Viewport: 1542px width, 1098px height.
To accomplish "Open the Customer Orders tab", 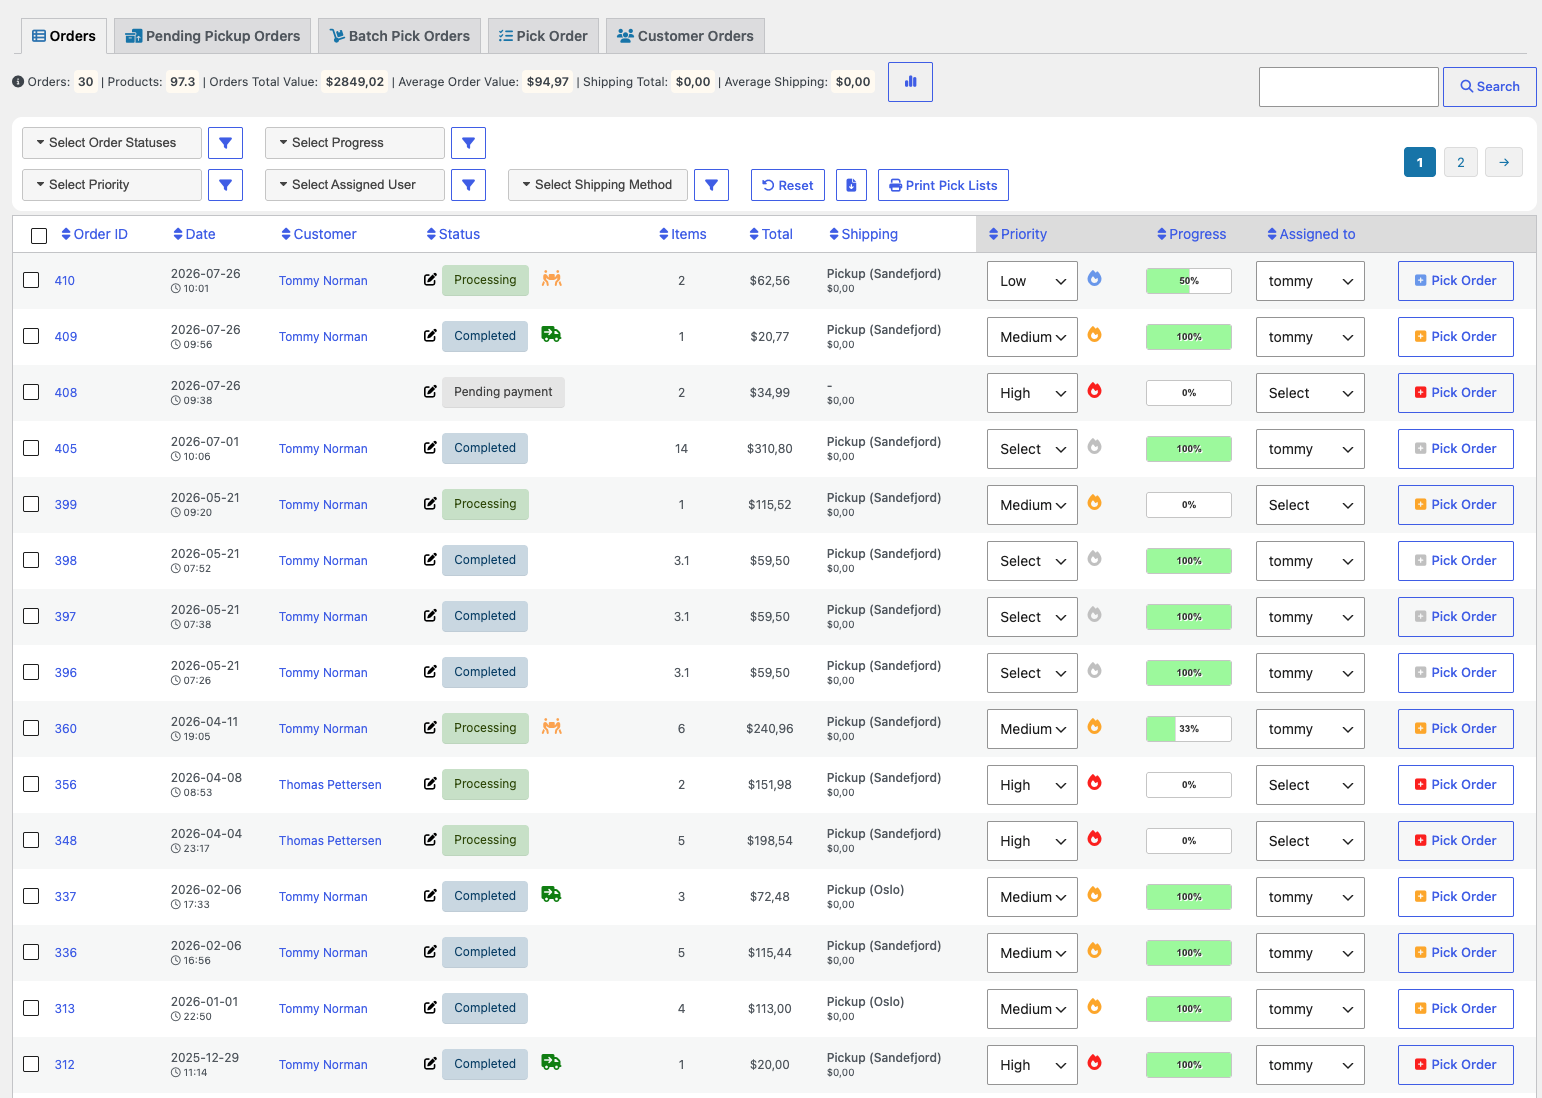I will pos(685,36).
